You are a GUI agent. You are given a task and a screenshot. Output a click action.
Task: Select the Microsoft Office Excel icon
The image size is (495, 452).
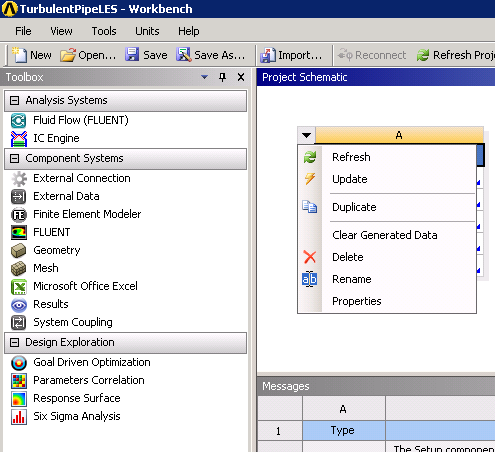[x=19, y=287]
